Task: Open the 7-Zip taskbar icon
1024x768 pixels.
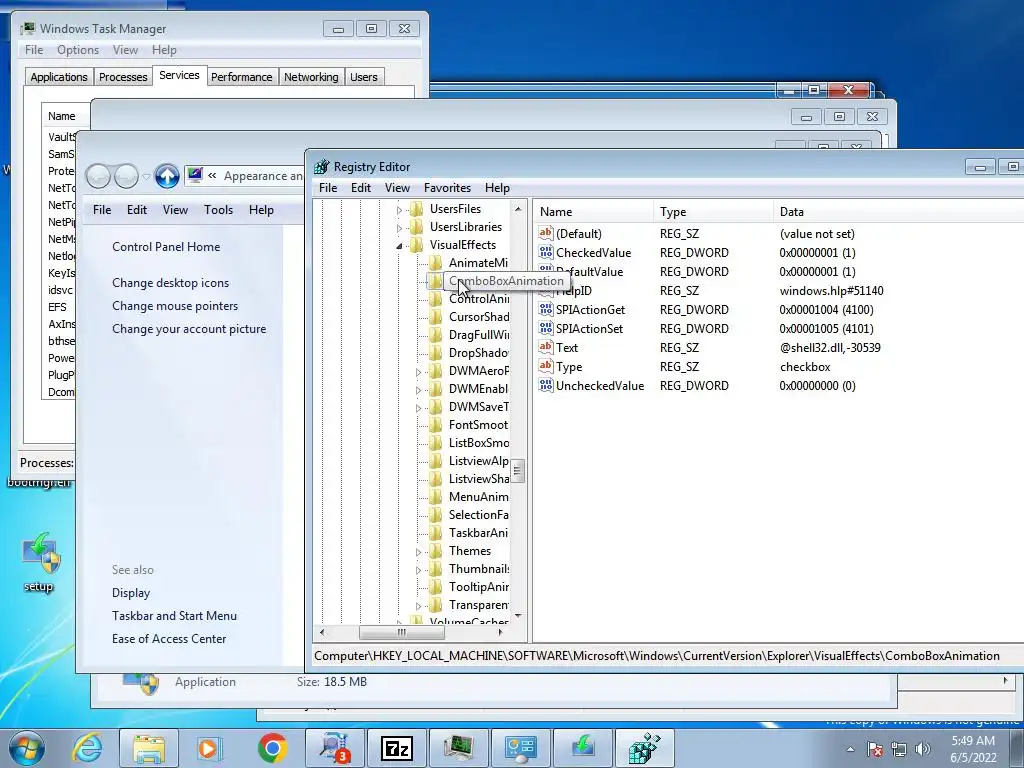Action: point(397,748)
